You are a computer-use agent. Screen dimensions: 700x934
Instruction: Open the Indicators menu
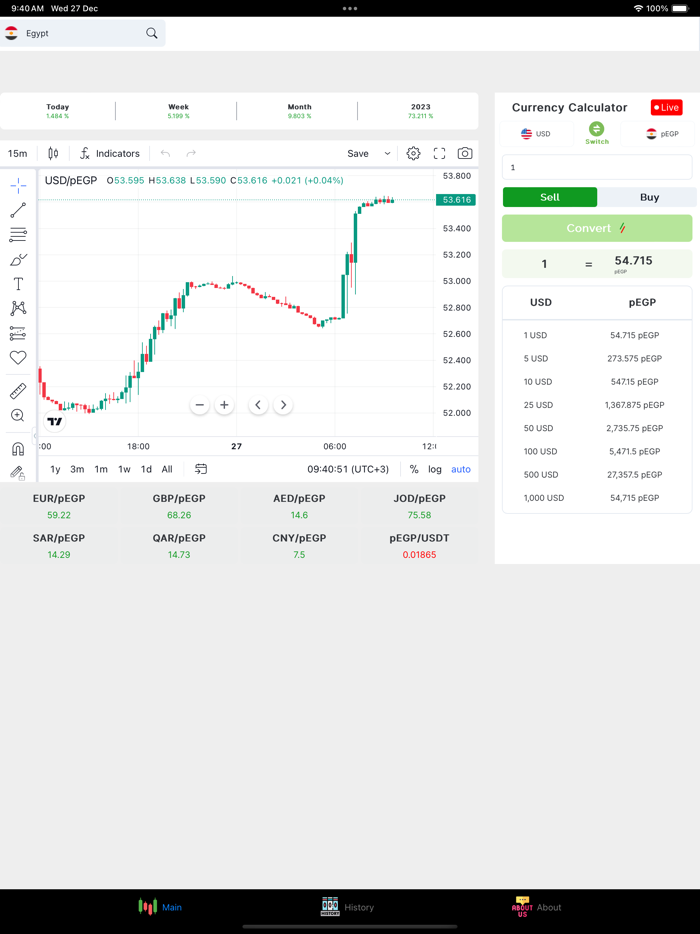[x=110, y=154]
